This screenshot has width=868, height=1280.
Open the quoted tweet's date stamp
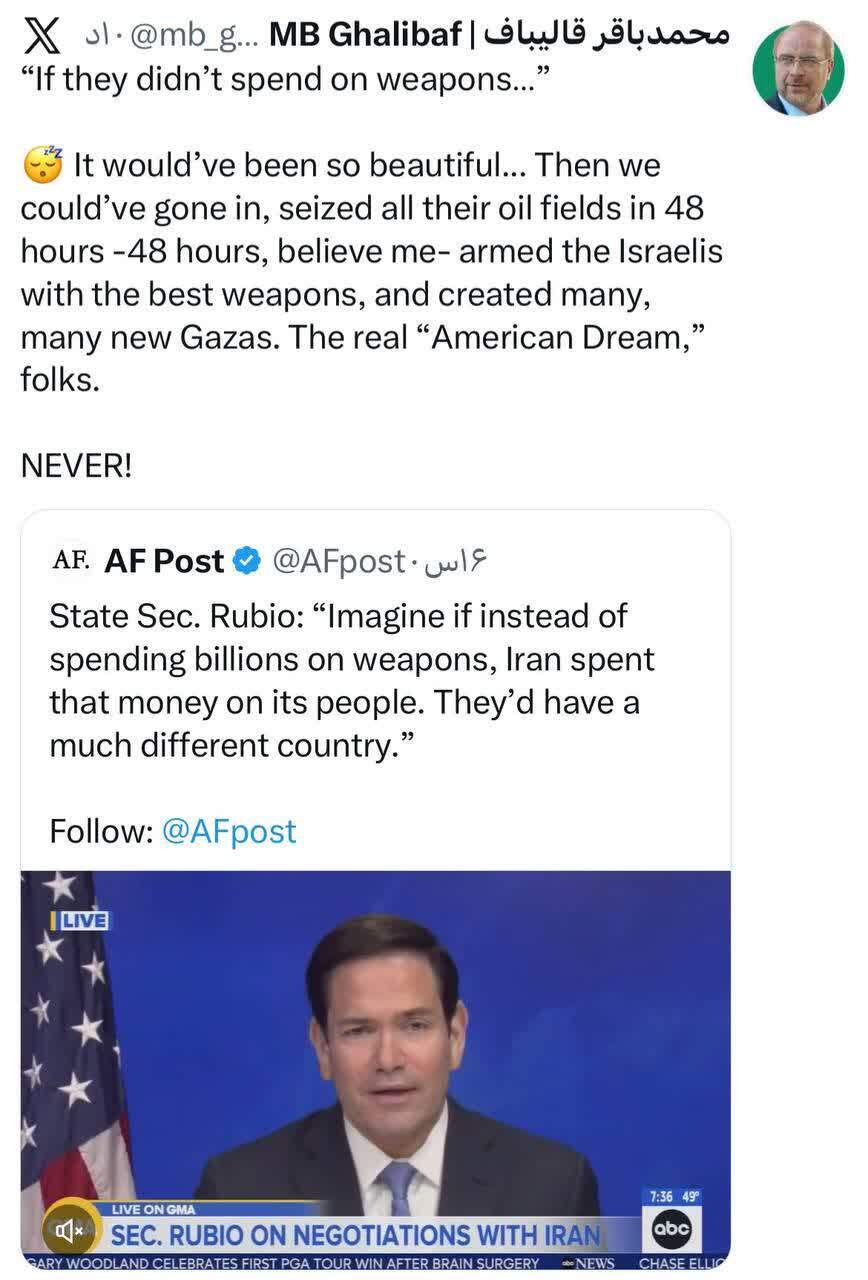[x=456, y=562]
